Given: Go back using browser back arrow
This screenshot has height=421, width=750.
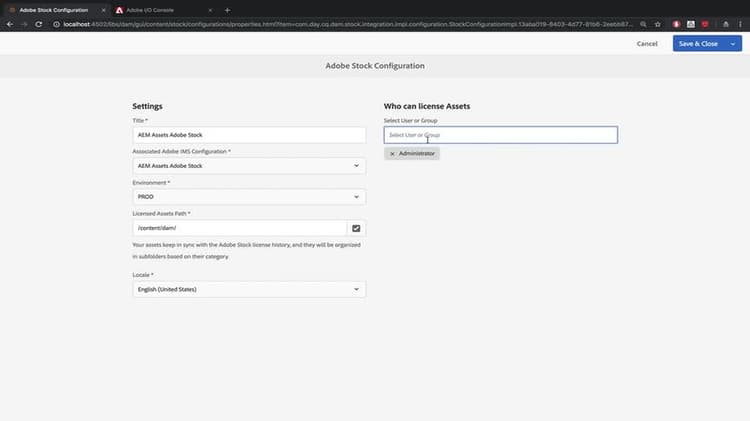Looking at the screenshot, I should tap(10, 24).
